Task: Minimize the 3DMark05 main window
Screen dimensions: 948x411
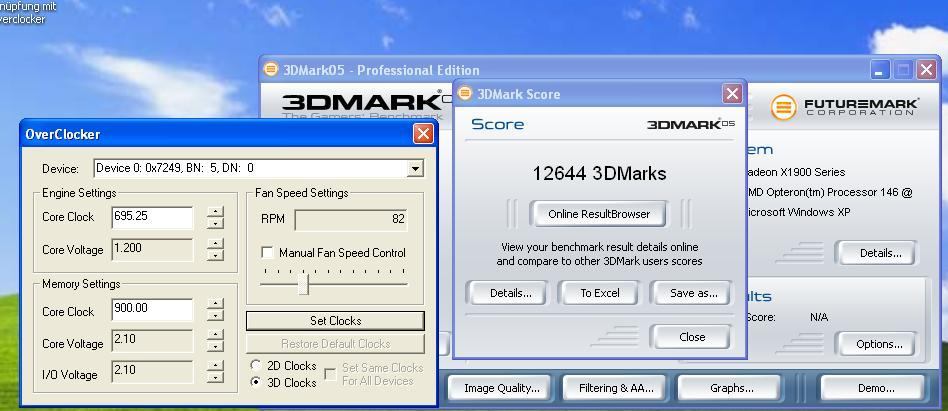Action: (880, 70)
